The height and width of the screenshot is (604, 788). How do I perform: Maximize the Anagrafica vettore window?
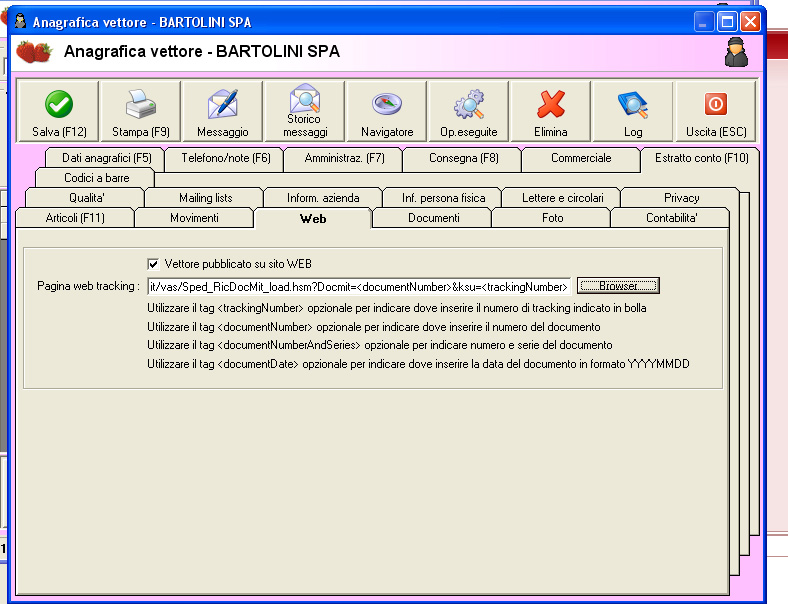pyautogui.click(x=727, y=22)
